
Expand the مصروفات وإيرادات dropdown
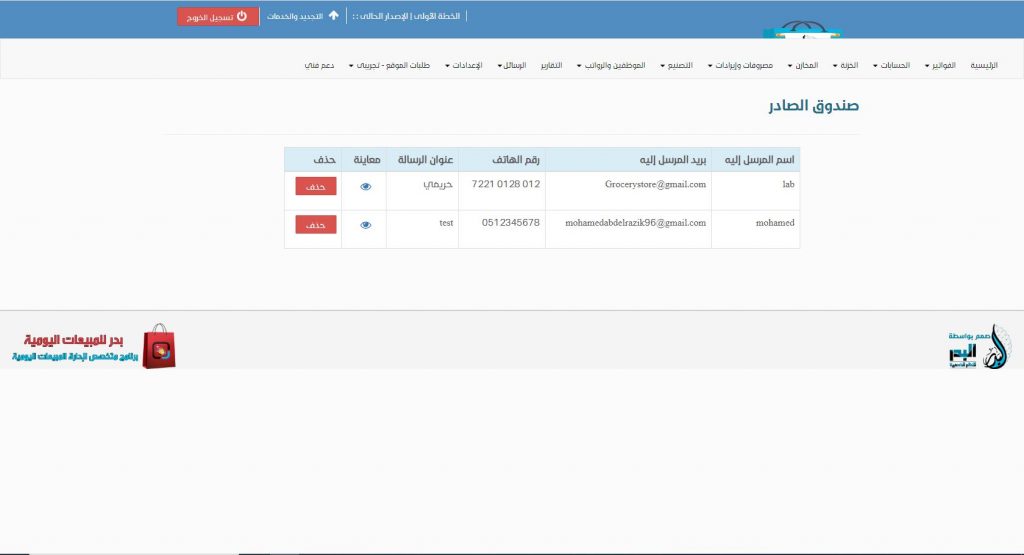[x=741, y=65]
